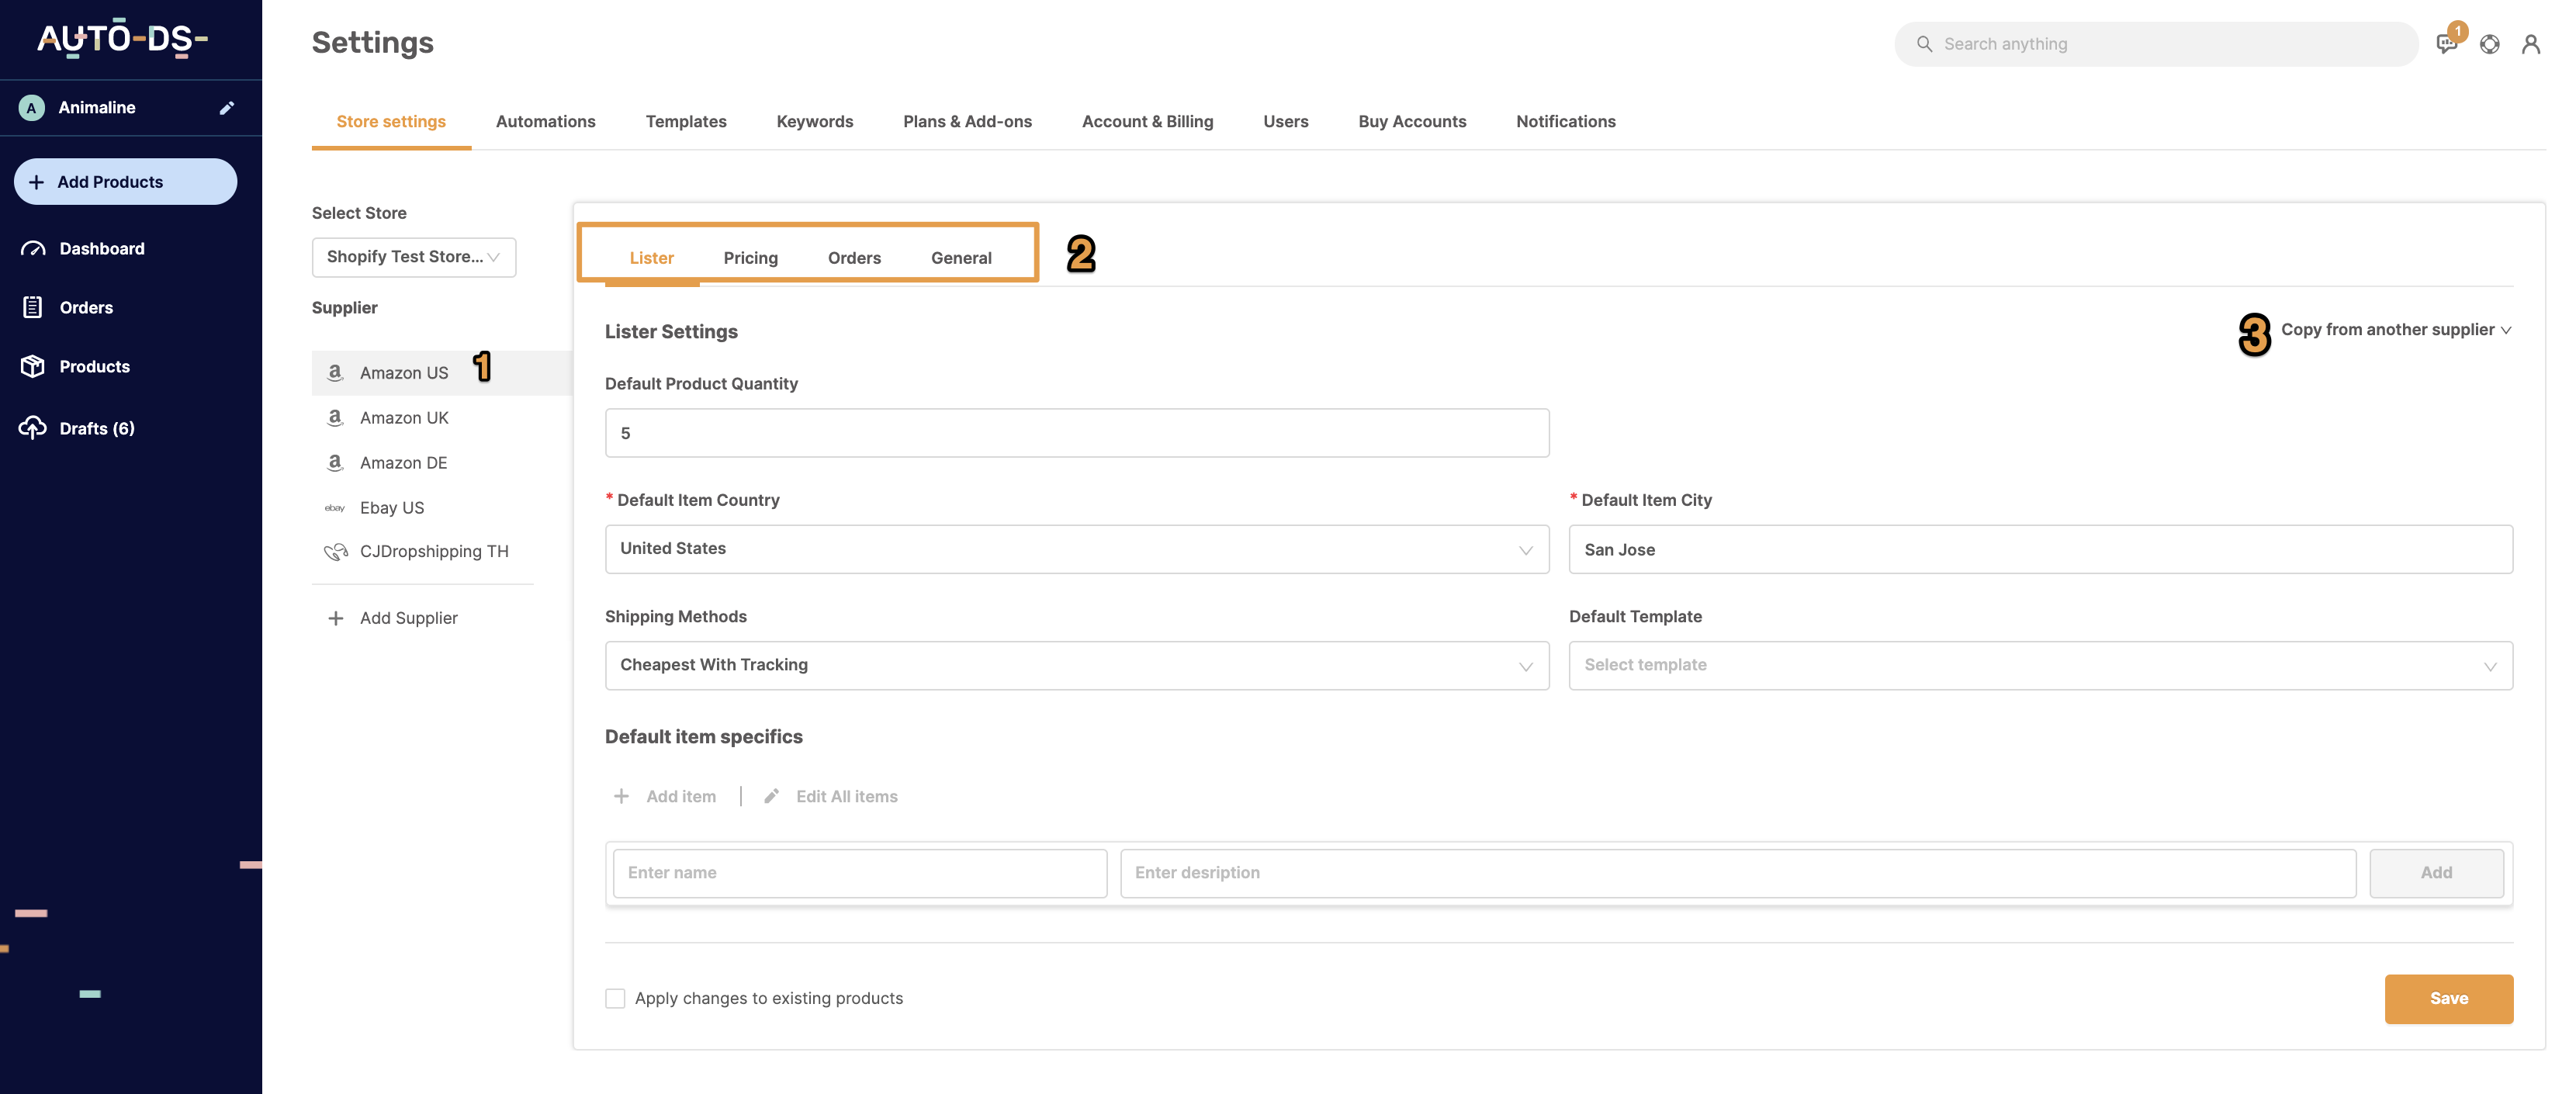2576x1094 pixels.
Task: Focus the Search anything box
Action: (x=2156, y=44)
